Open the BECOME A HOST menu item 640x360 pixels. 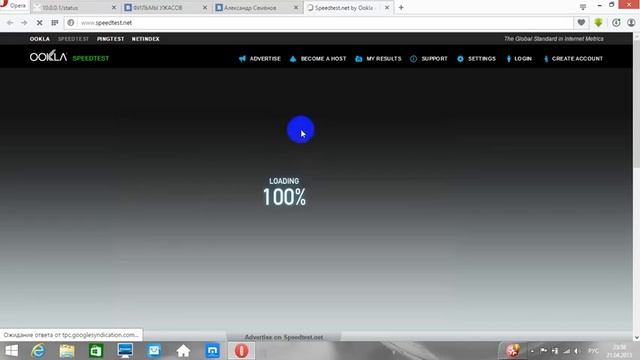318,59
